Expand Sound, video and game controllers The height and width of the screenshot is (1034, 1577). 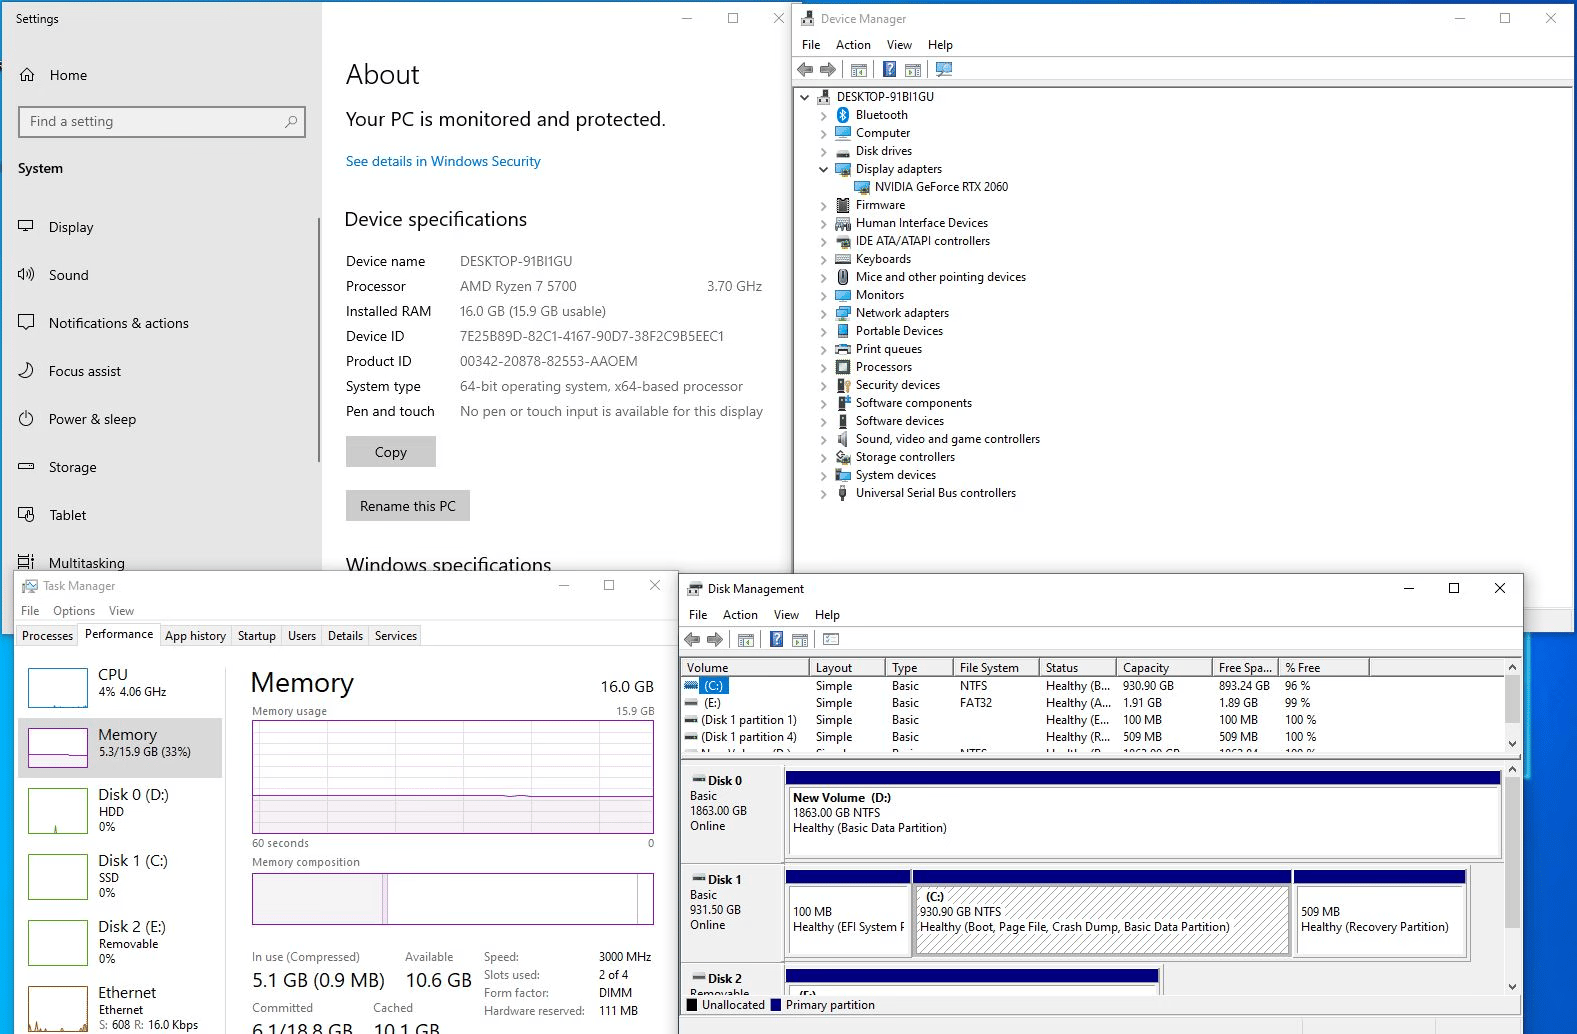tap(823, 440)
